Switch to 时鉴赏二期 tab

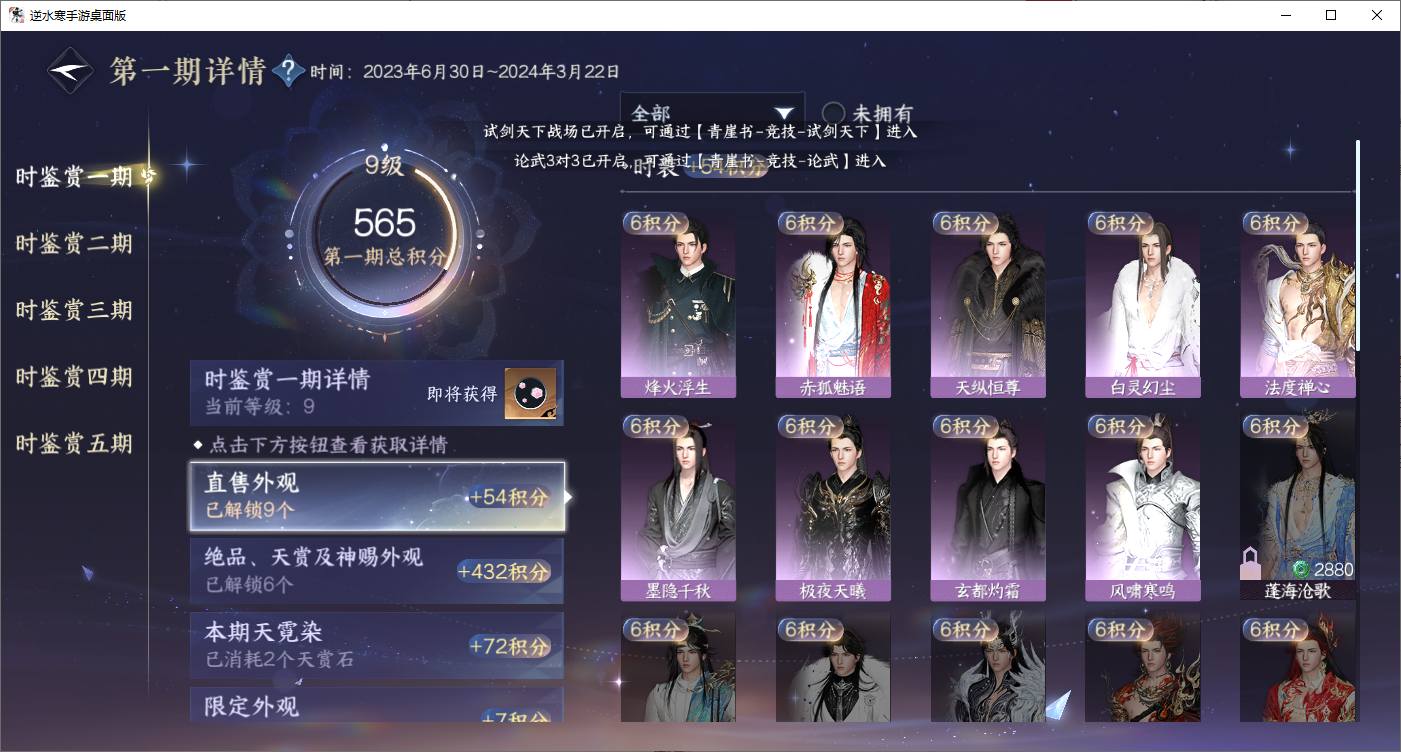click(74, 244)
